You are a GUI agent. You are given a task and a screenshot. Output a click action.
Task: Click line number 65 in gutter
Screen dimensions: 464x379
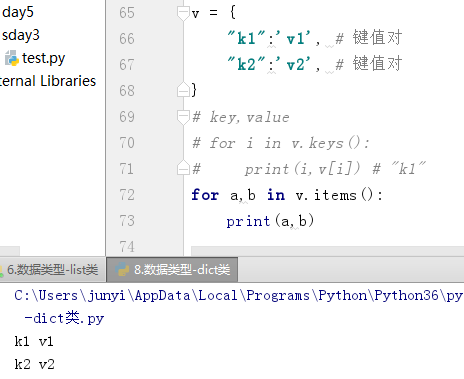(x=127, y=13)
